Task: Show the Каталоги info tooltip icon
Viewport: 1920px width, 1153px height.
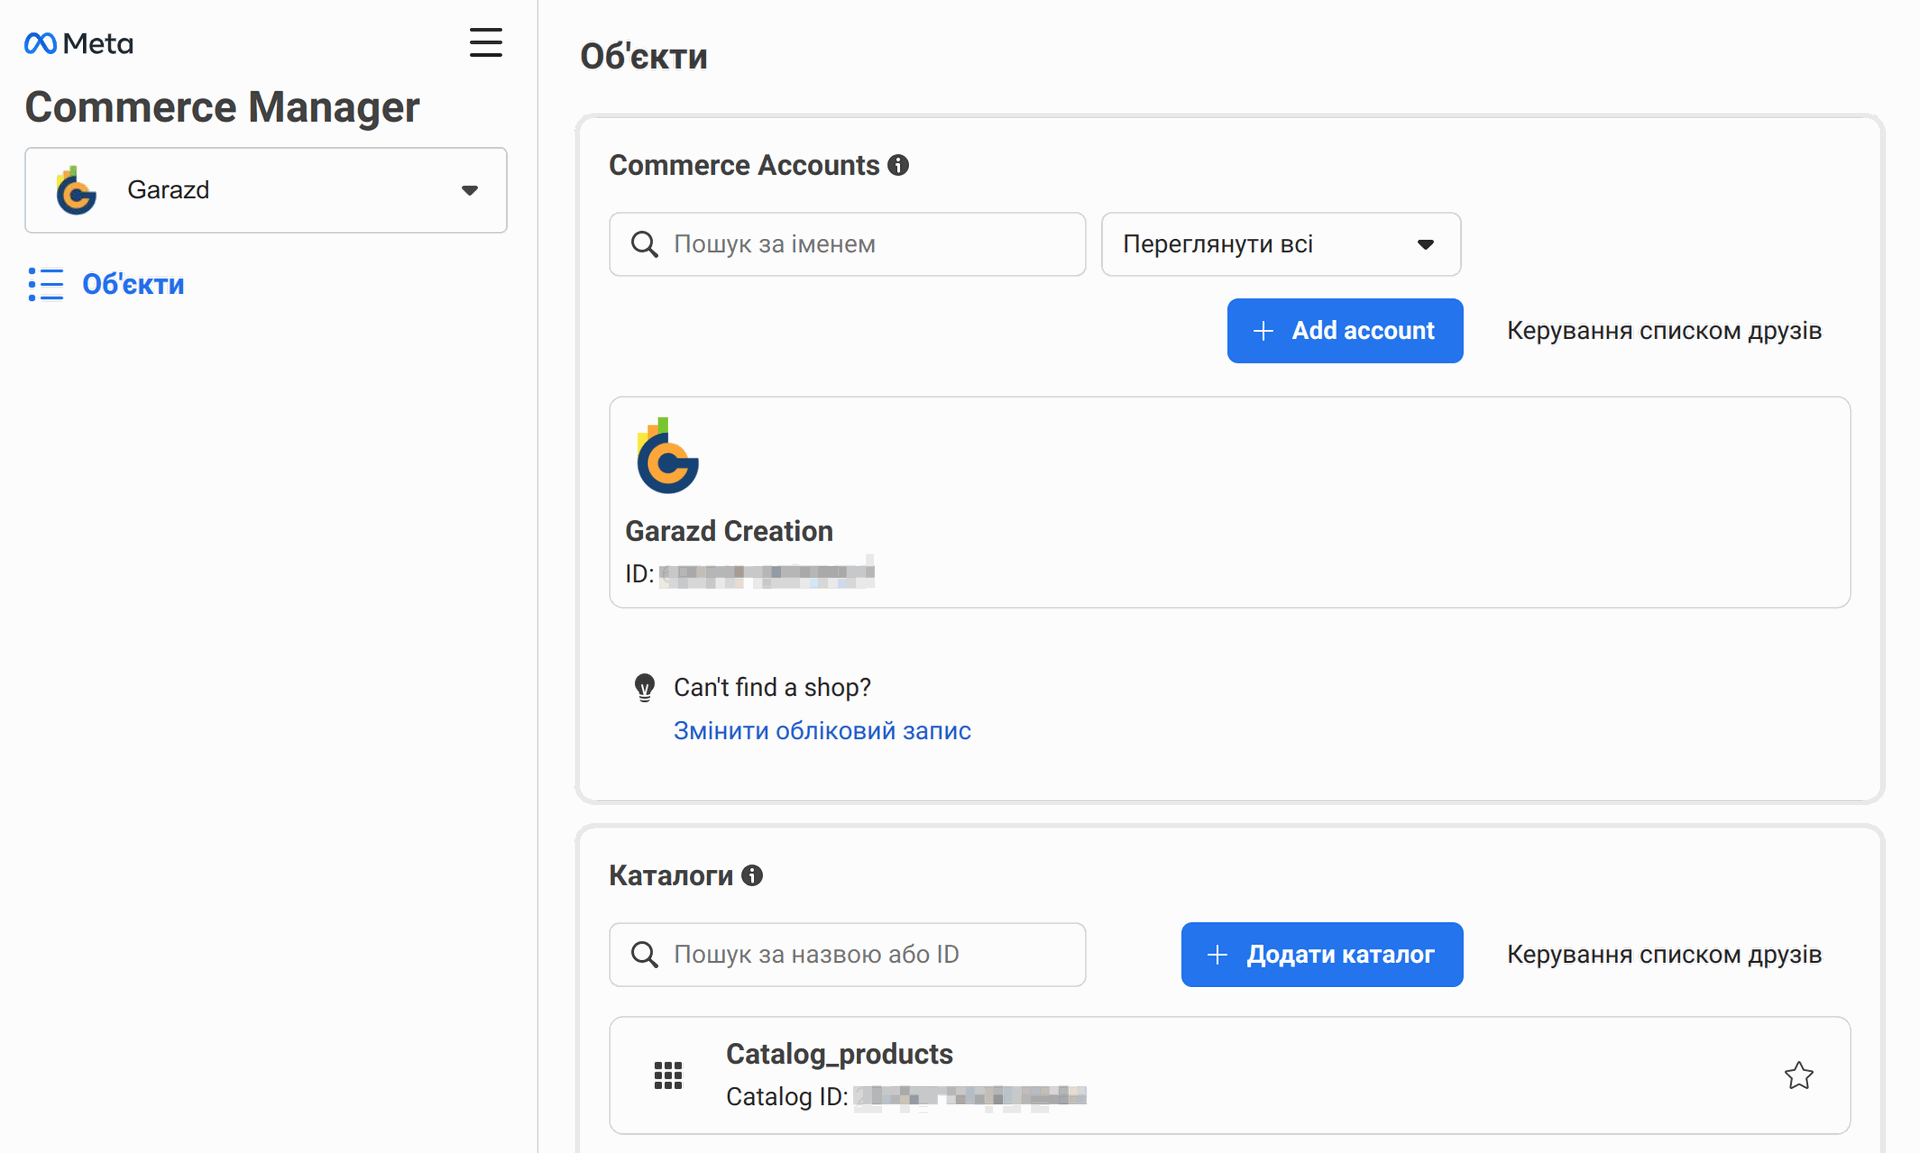Action: [x=752, y=876]
